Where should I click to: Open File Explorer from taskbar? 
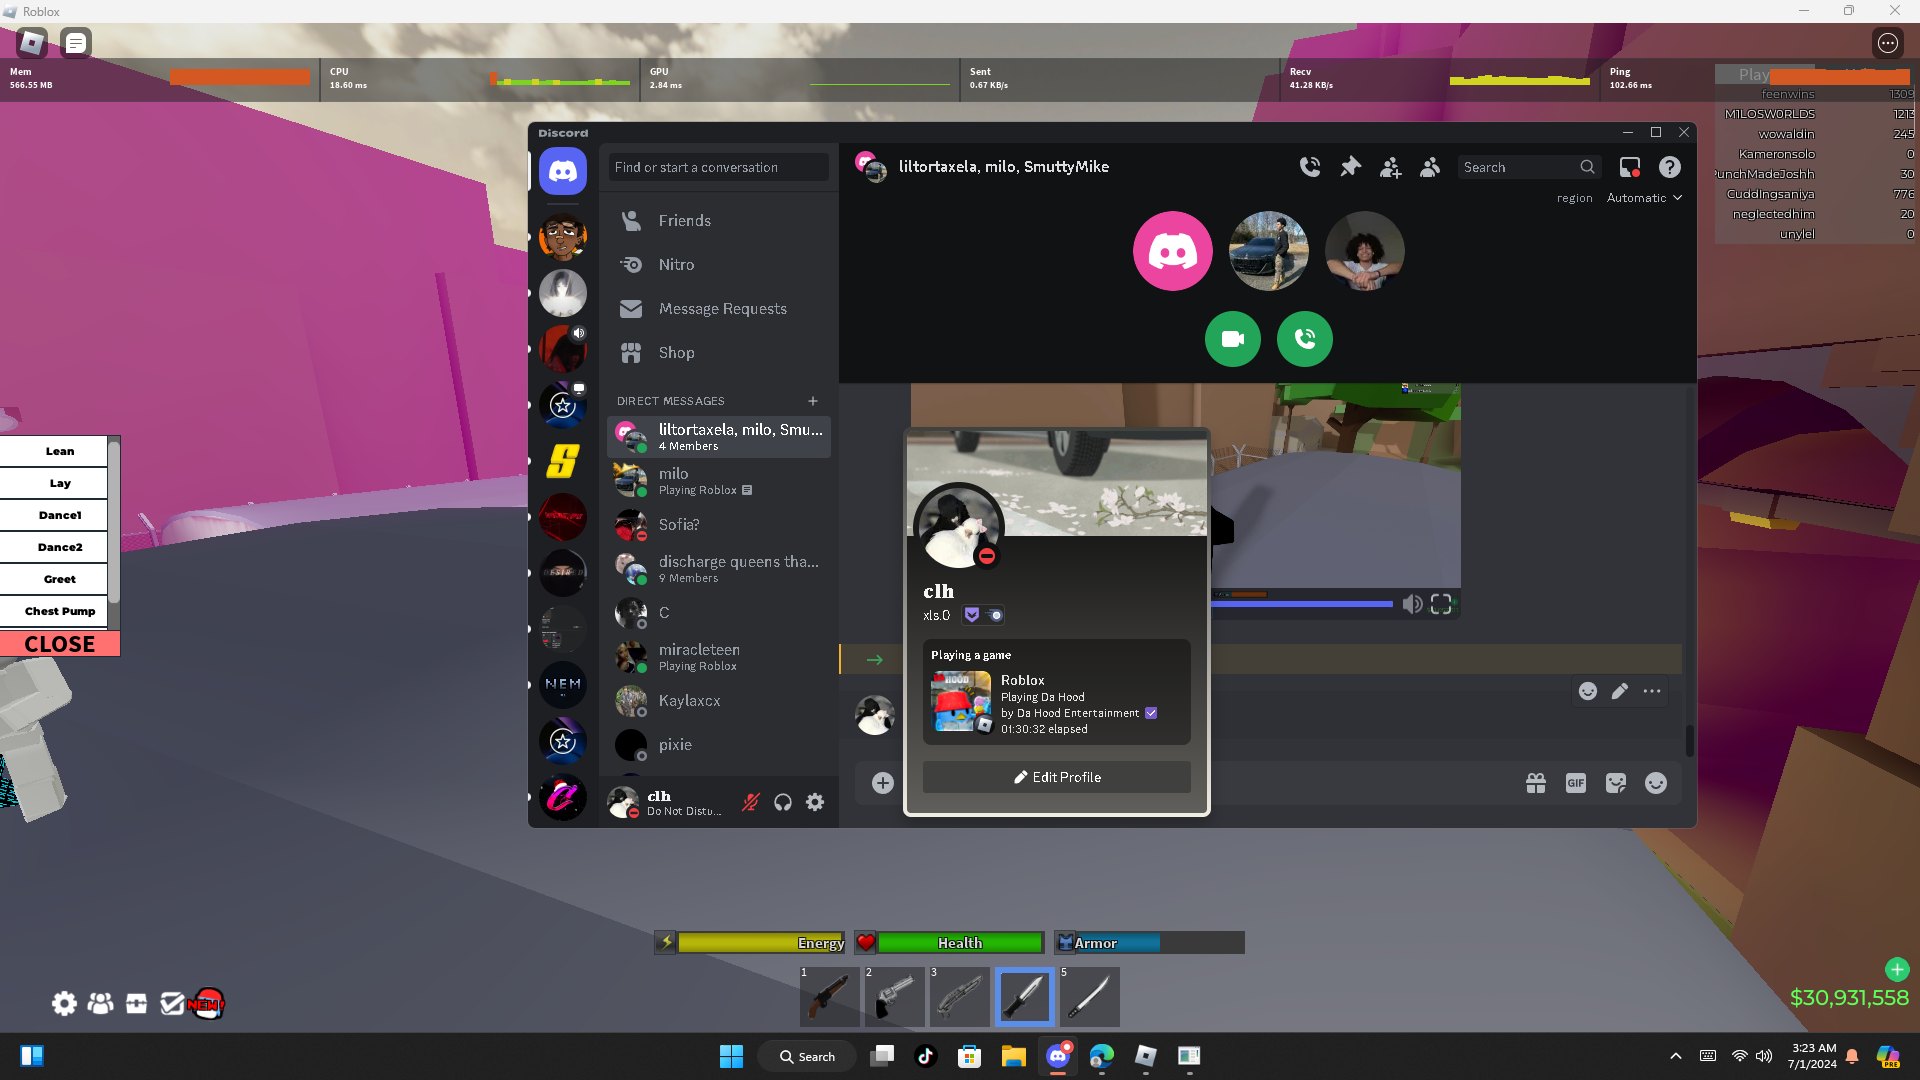1014,1056
